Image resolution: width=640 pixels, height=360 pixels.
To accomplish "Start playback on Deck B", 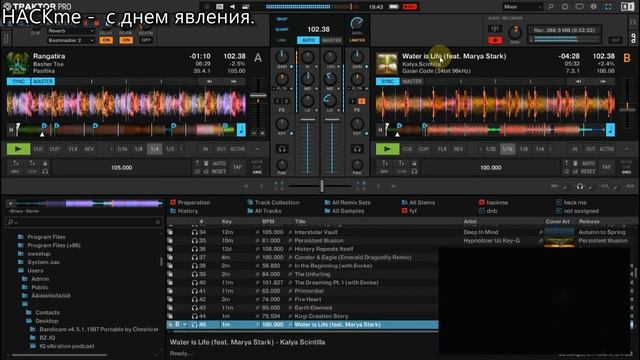I will click(x=387, y=149).
